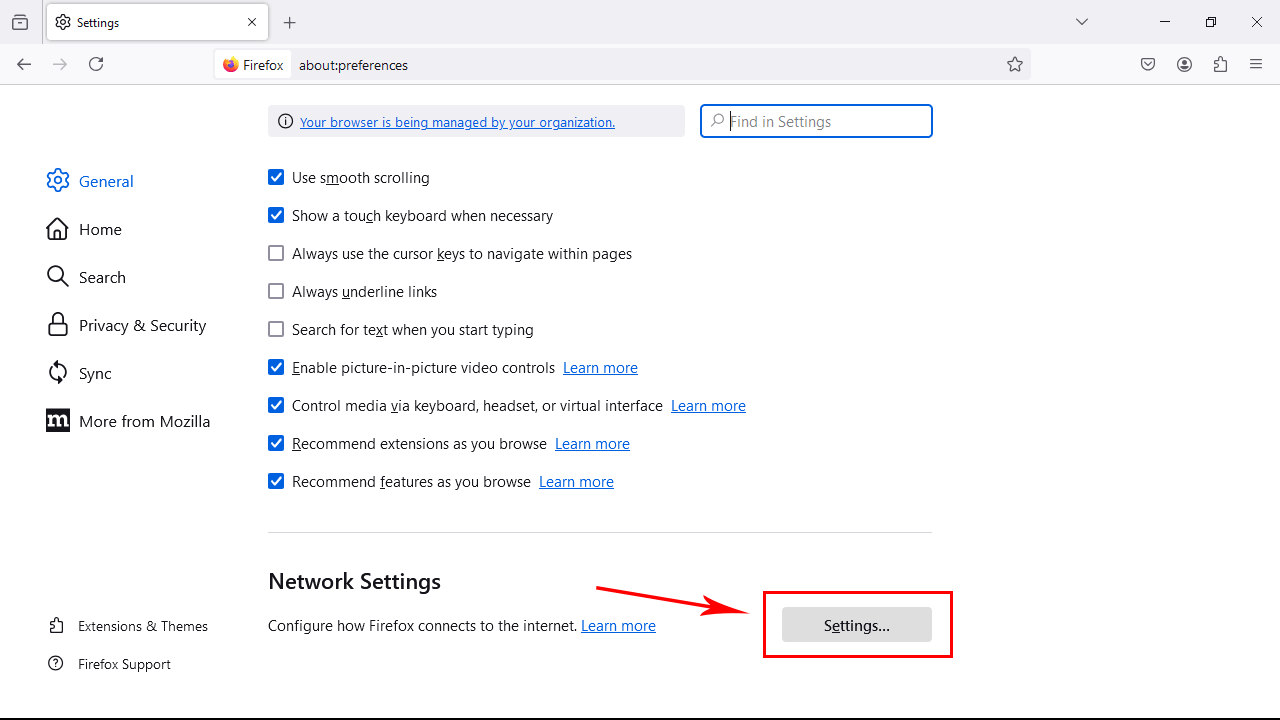The image size is (1280, 720).
Task: Click the Network Settings button
Action: point(856,625)
